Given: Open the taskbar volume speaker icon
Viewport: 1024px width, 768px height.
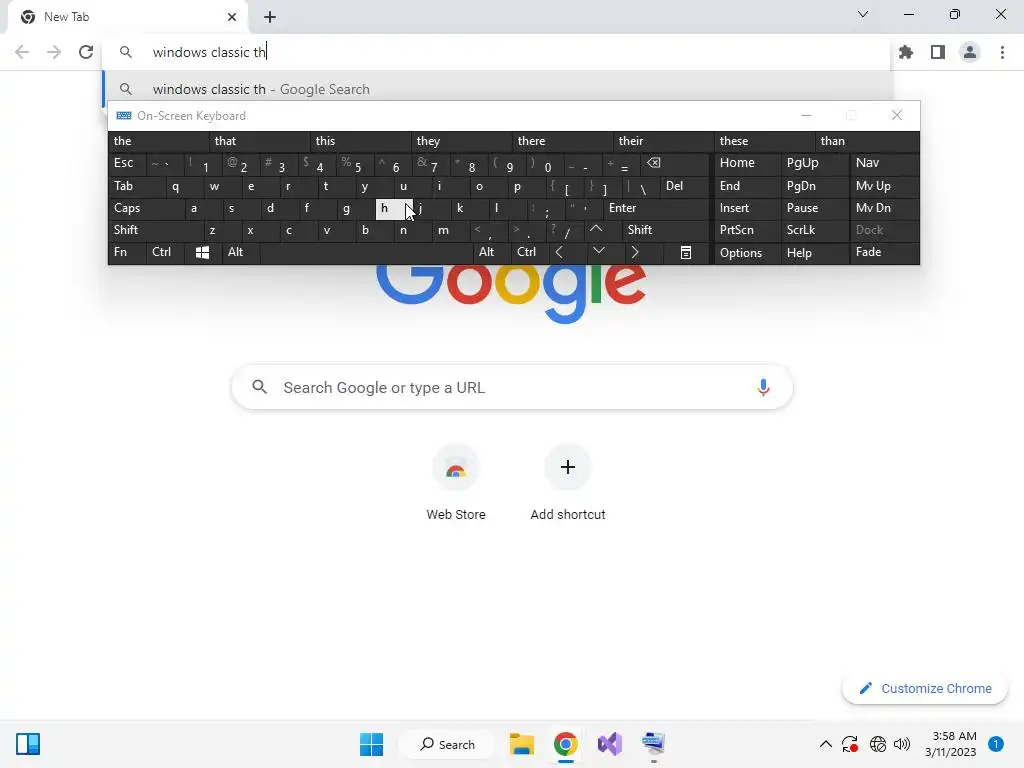Looking at the screenshot, I should (x=902, y=744).
